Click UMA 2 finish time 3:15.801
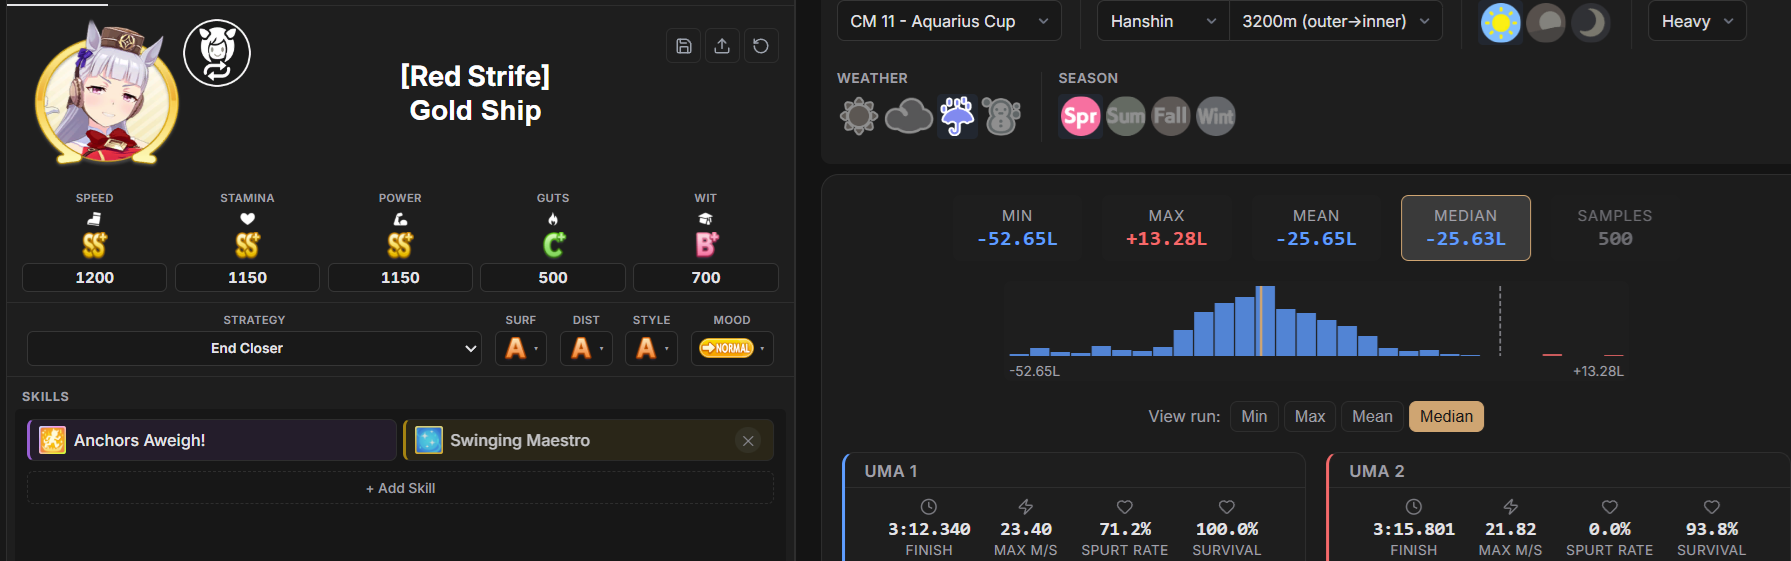Screen dimensions: 1791x561 [x=1413, y=529]
